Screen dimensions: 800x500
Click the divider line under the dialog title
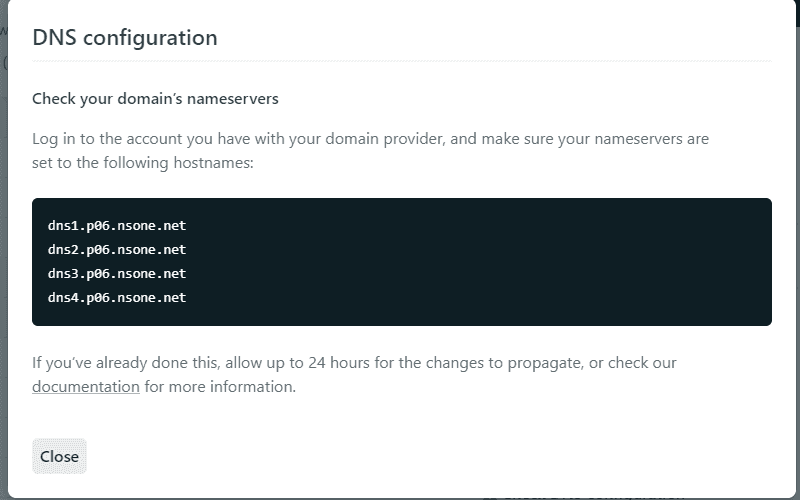pos(400,61)
